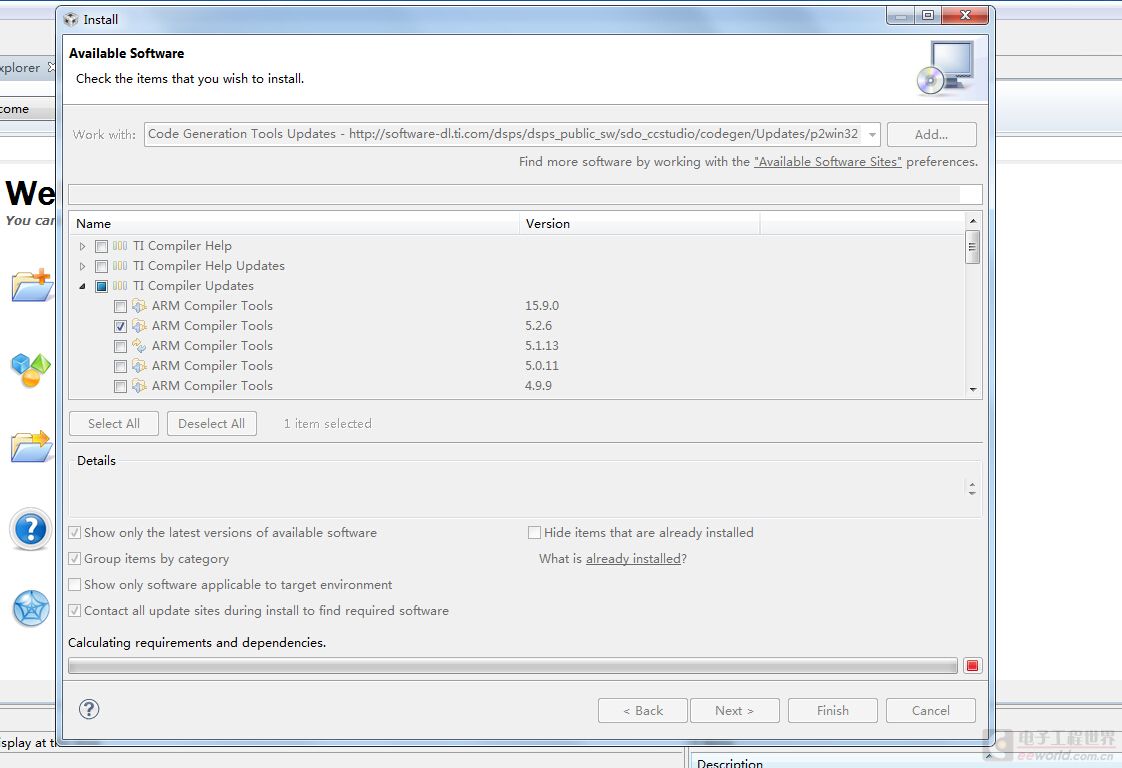Click the new project folder icon on the Welcome page
This screenshot has width=1122, height=768.
[x=32, y=285]
